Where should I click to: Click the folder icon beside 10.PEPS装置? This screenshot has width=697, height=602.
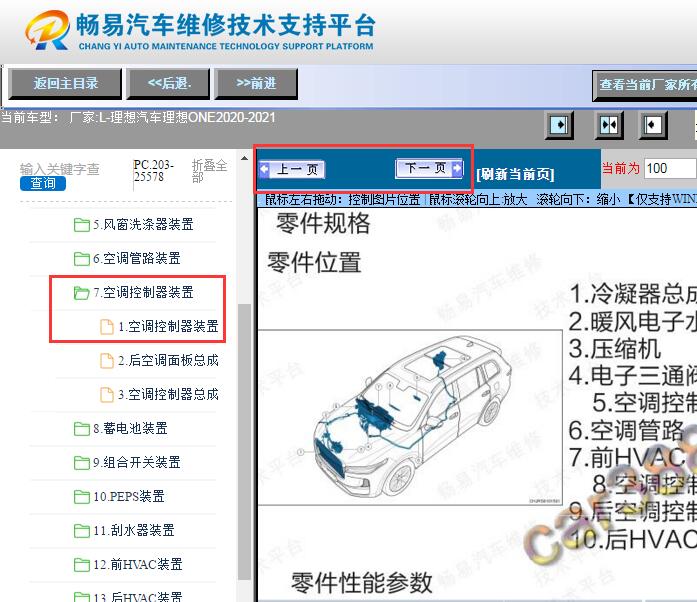81,496
